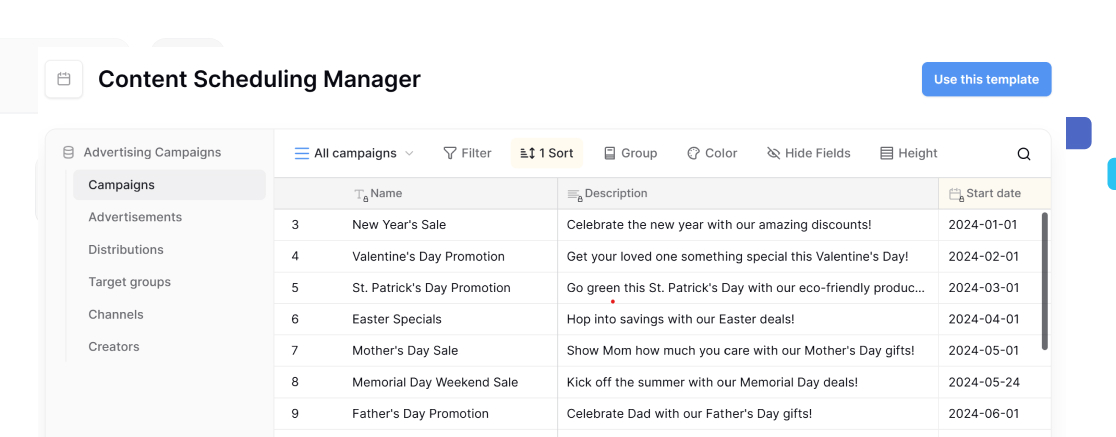This screenshot has width=1116, height=437.
Task: Click the Use this template button
Action: pyautogui.click(x=986, y=79)
